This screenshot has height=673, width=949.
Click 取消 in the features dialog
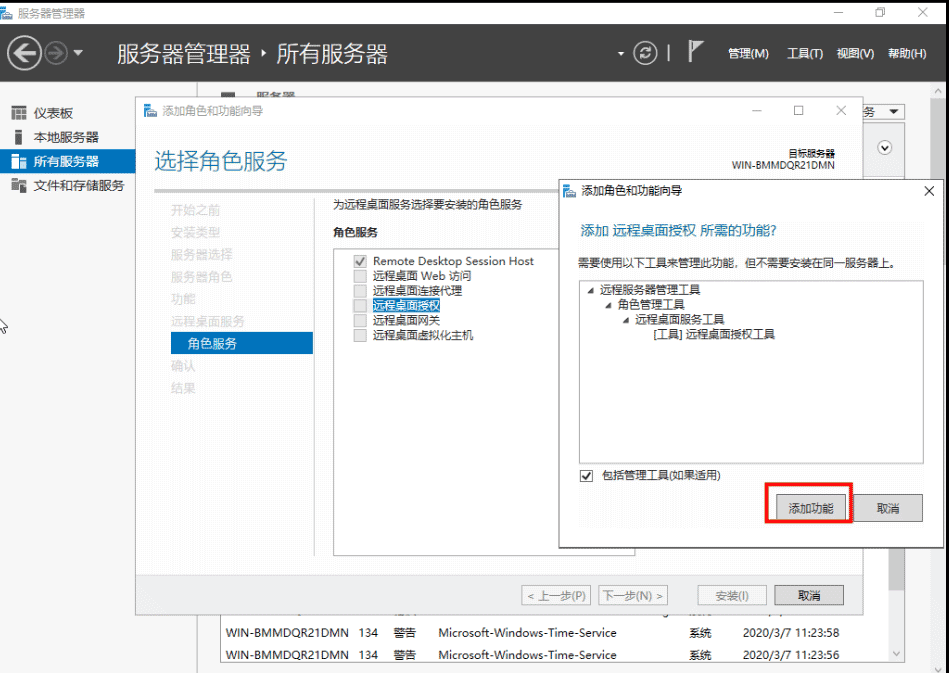[887, 508]
